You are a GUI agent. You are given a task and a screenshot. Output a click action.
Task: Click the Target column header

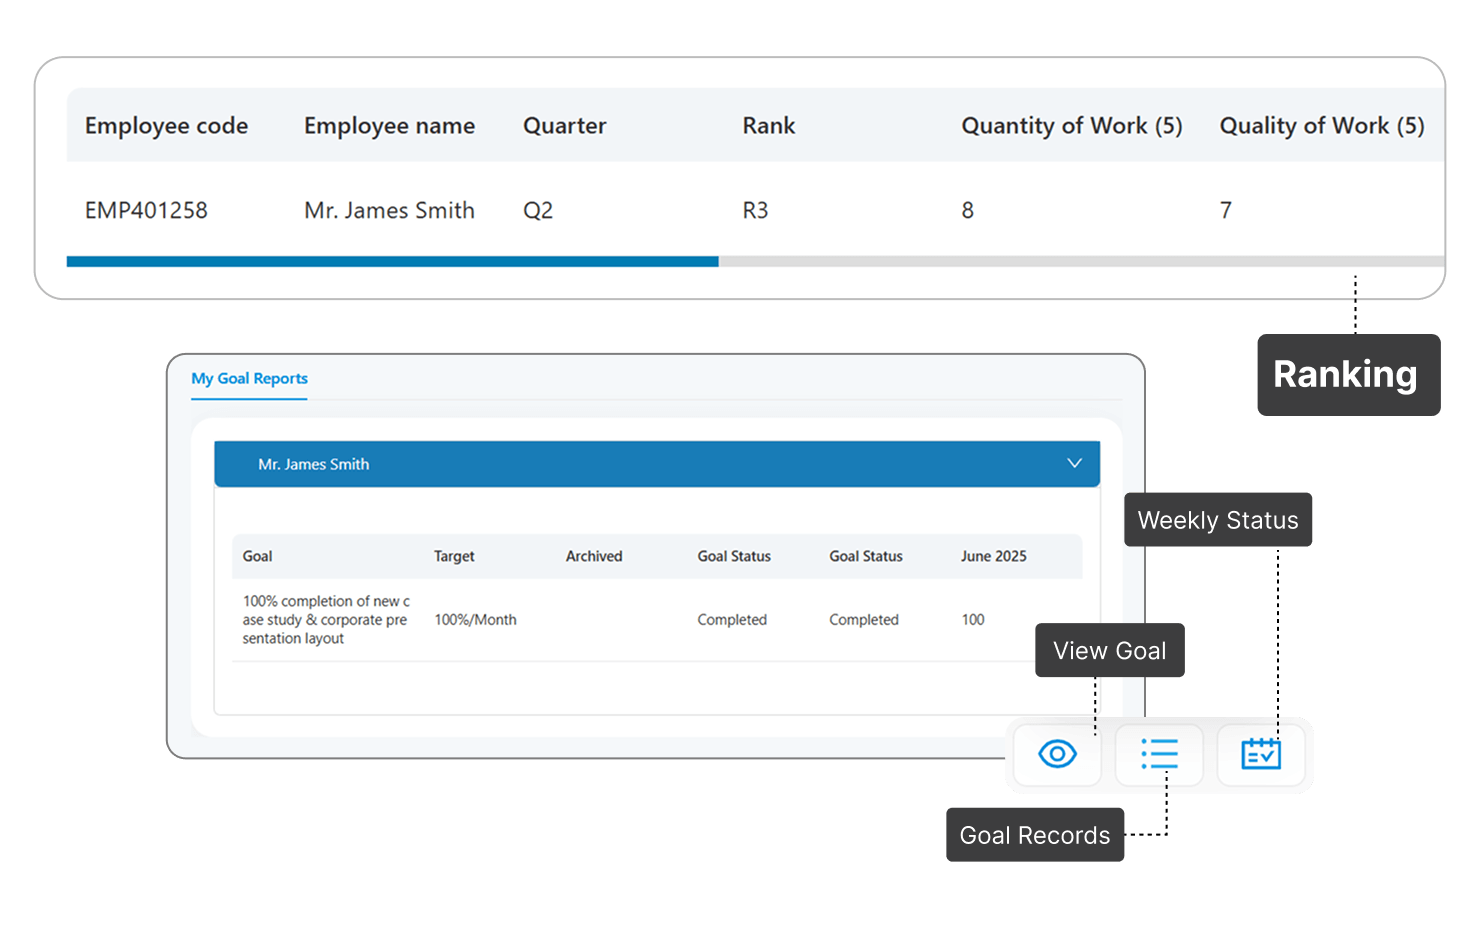point(454,557)
